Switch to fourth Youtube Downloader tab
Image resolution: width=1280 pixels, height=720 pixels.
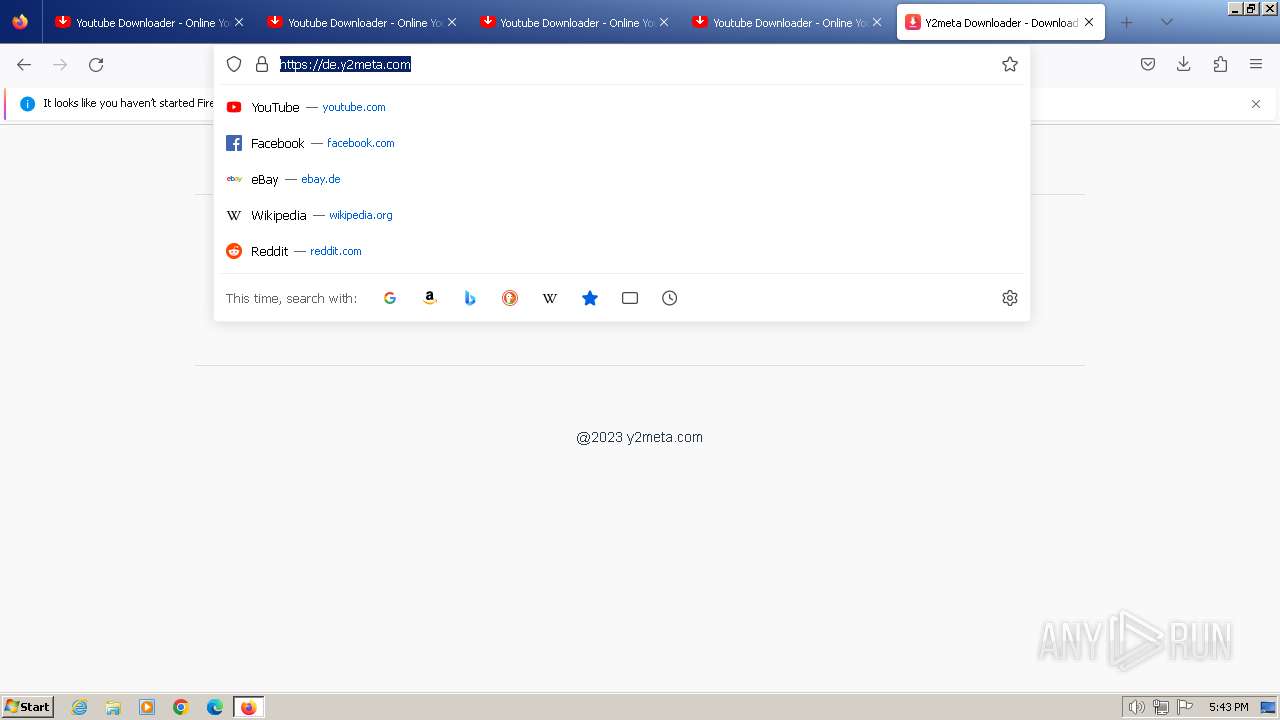click(x=785, y=22)
